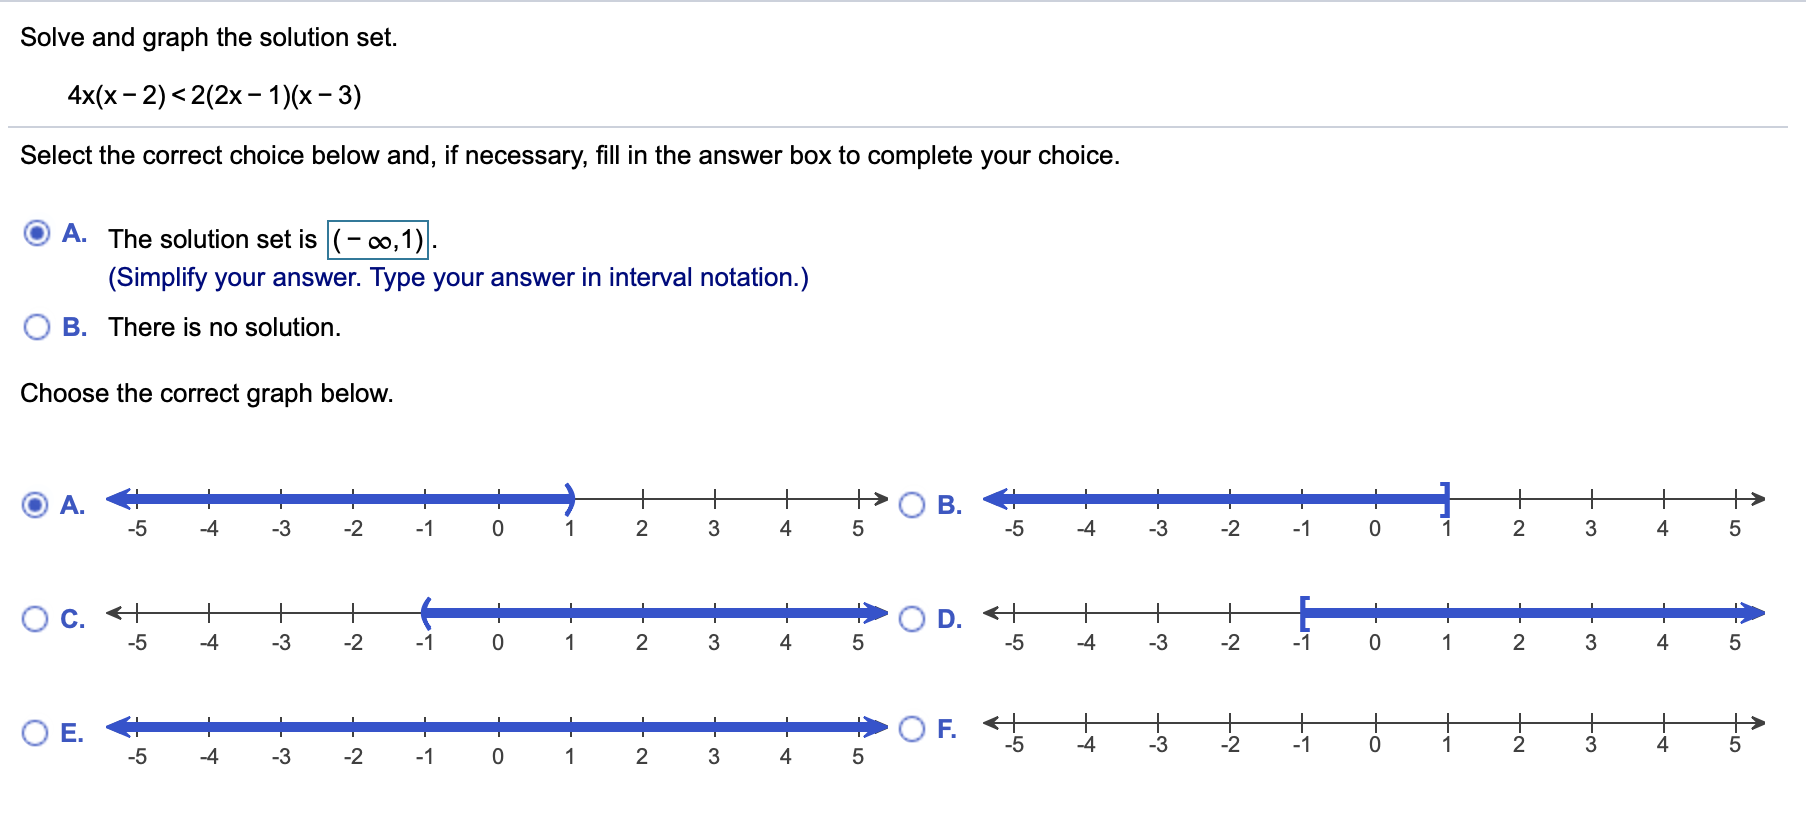Click the 'Simplify your answer' hint text

tap(458, 278)
